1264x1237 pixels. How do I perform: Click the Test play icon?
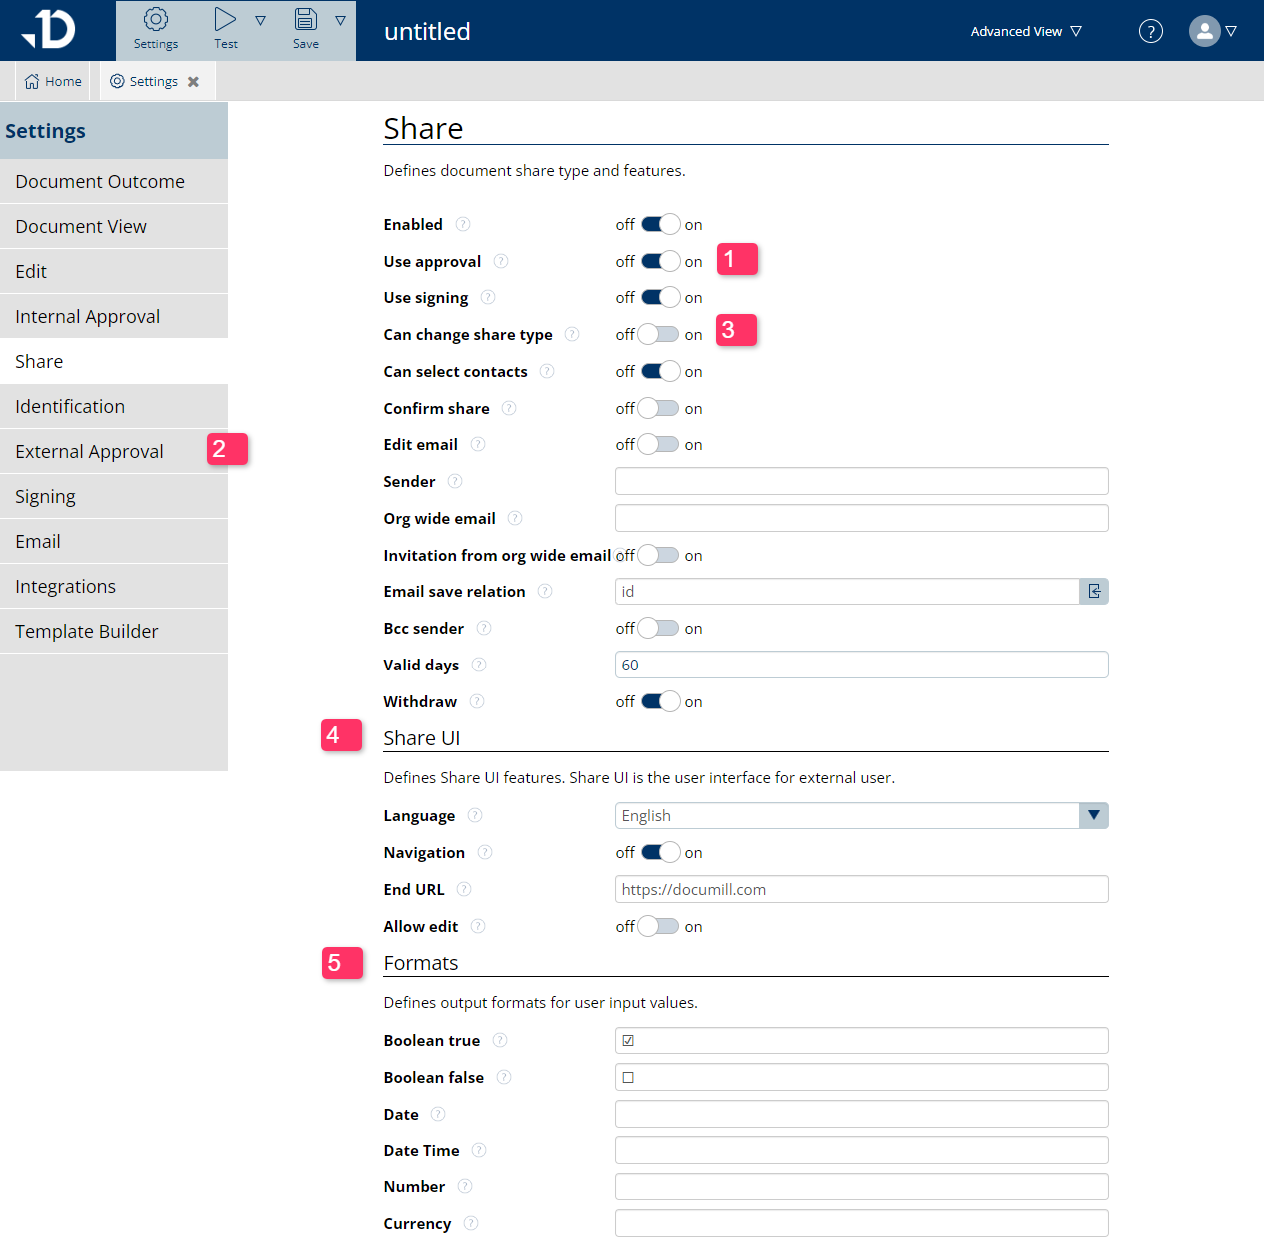[x=225, y=20]
